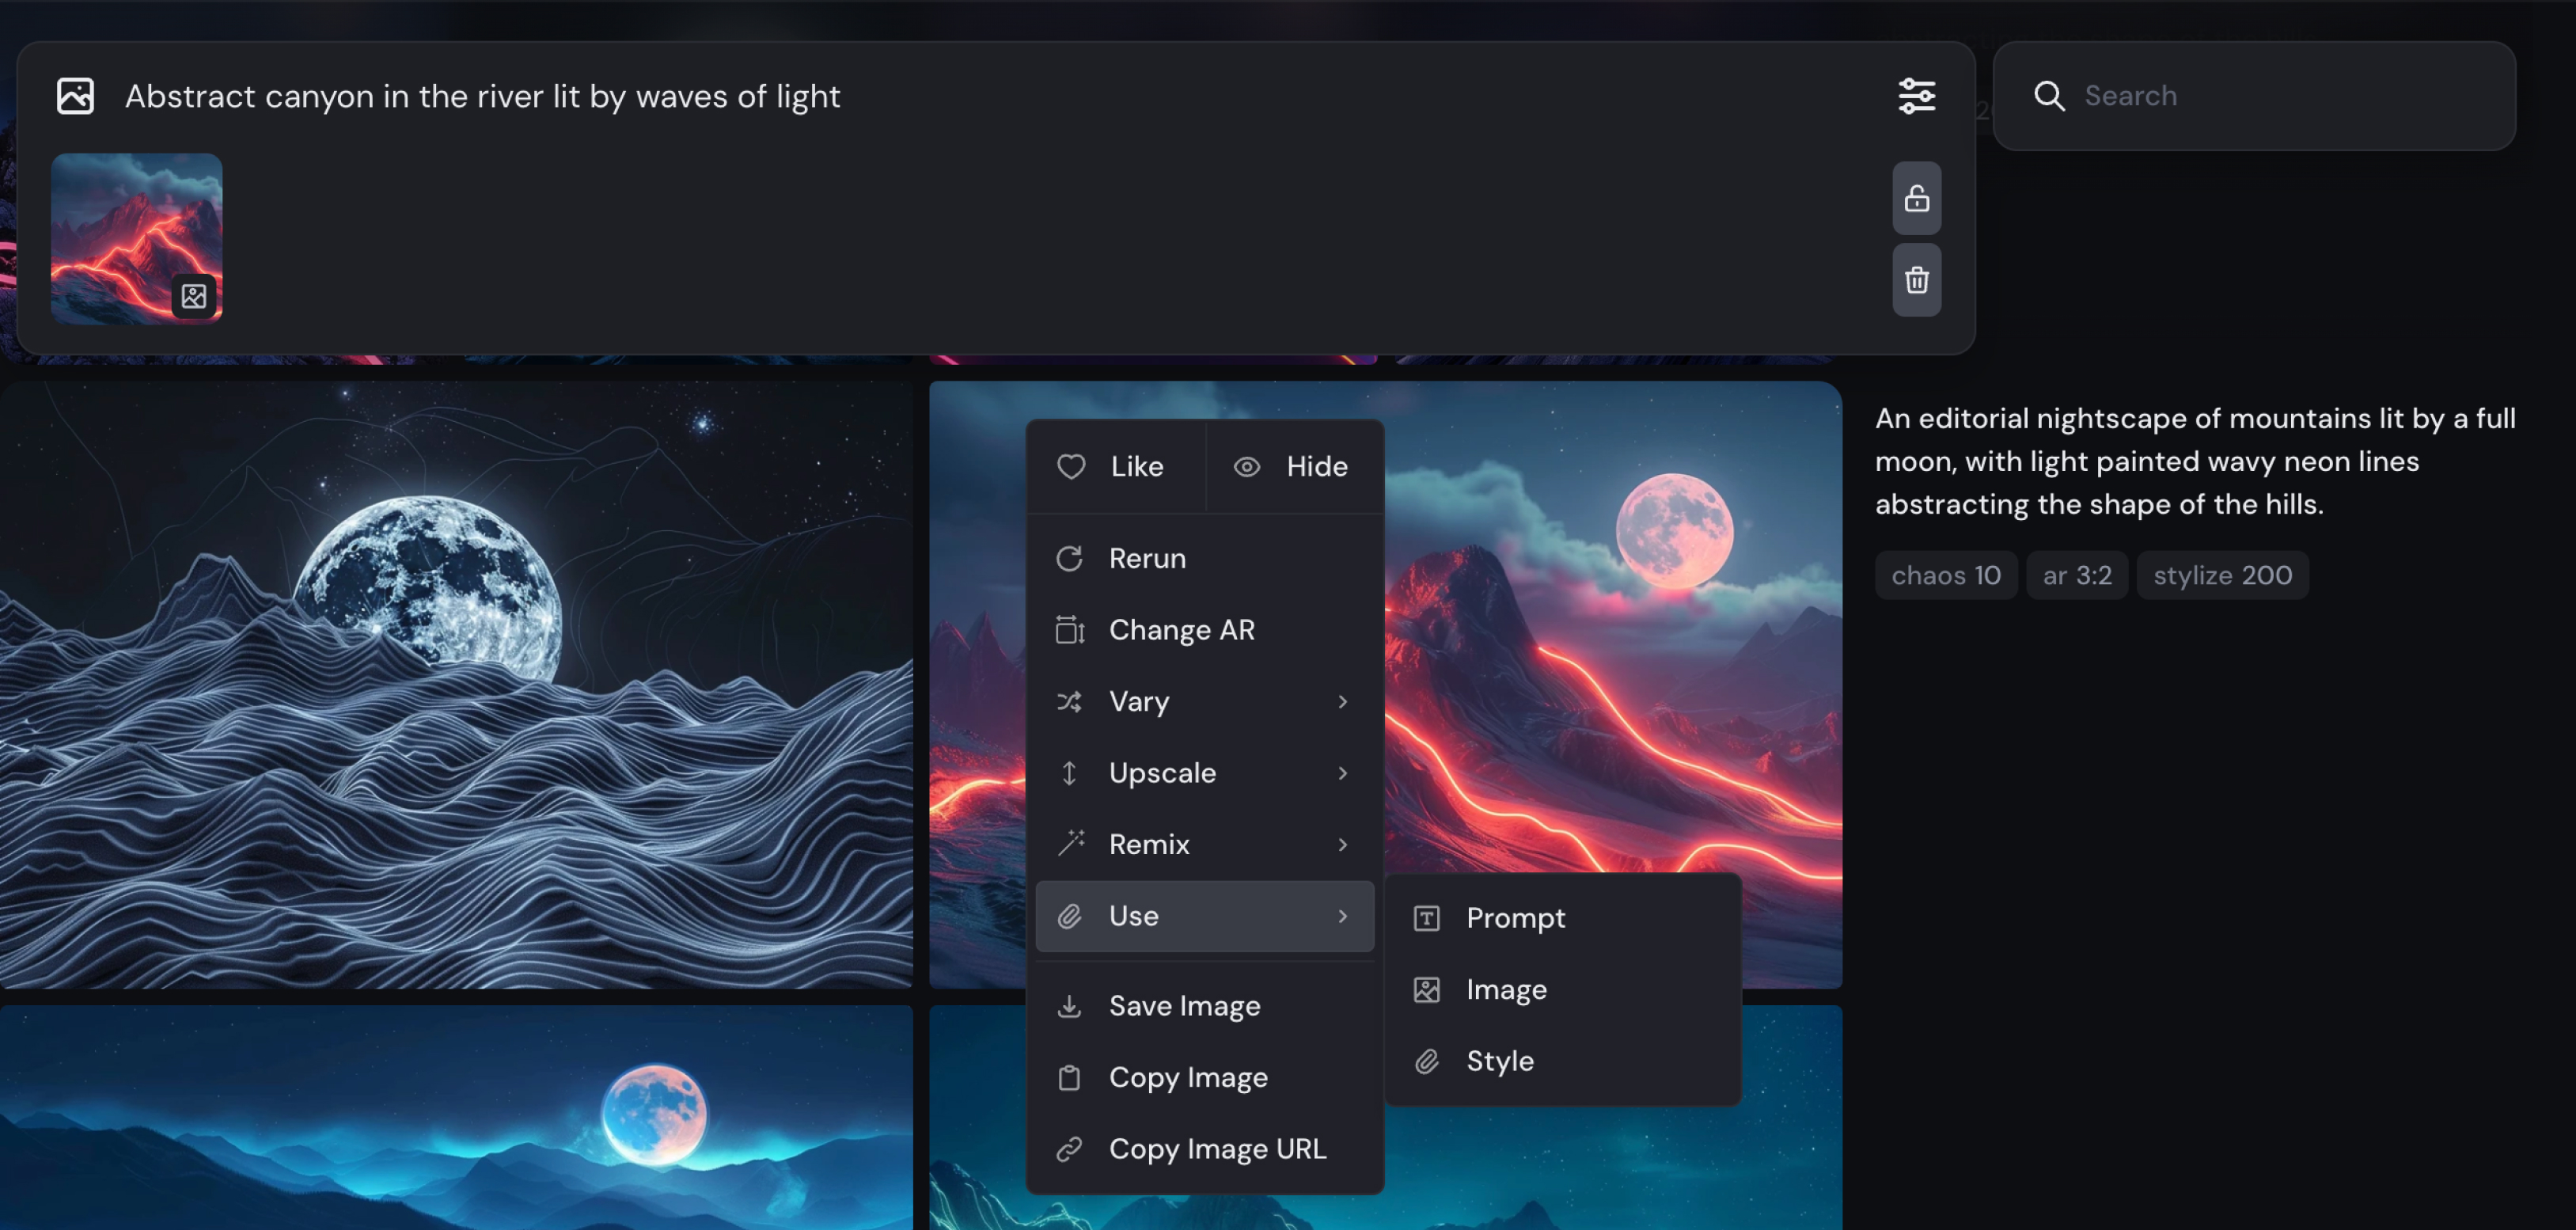2576x1230 pixels.
Task: Click the chaos 10 parameter tag
Action: [x=1945, y=576]
